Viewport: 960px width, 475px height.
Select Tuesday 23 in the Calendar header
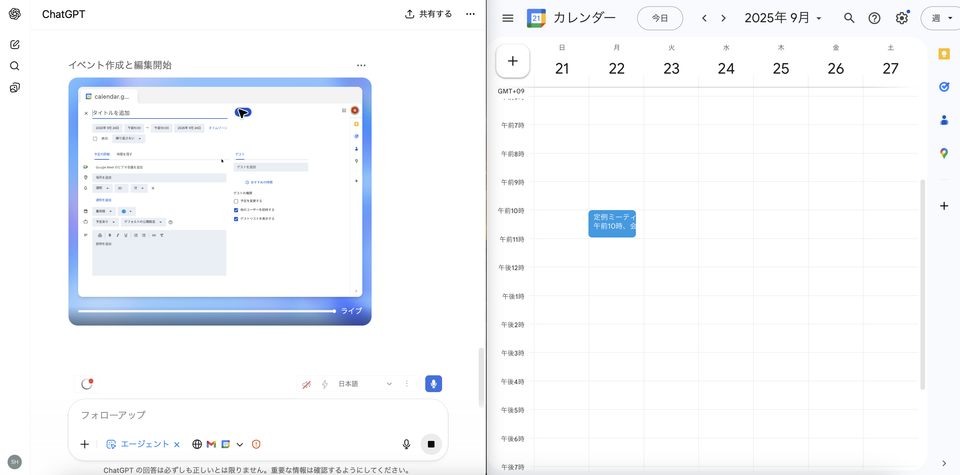(x=672, y=69)
